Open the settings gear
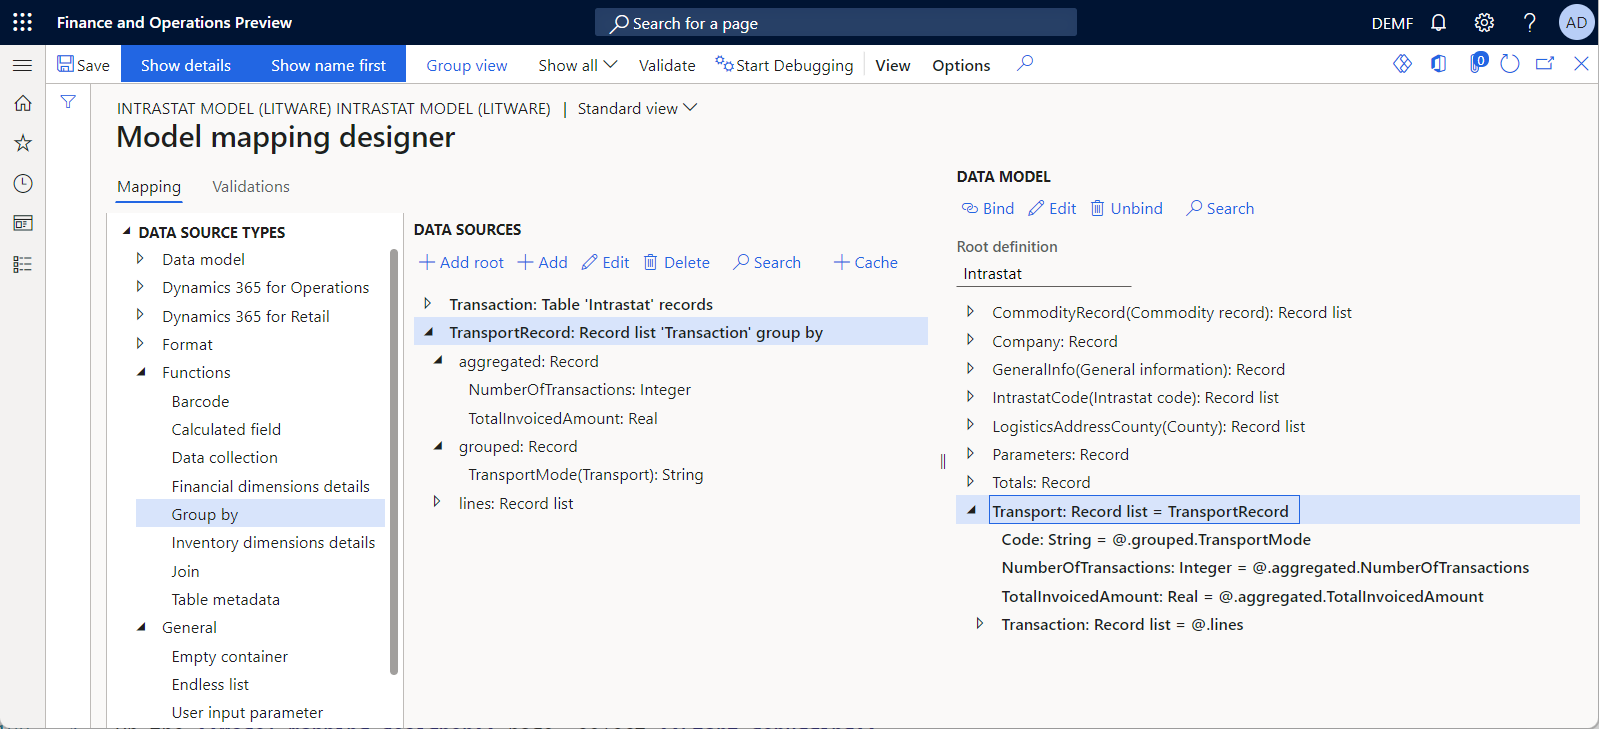This screenshot has height=729, width=1599. point(1484,22)
